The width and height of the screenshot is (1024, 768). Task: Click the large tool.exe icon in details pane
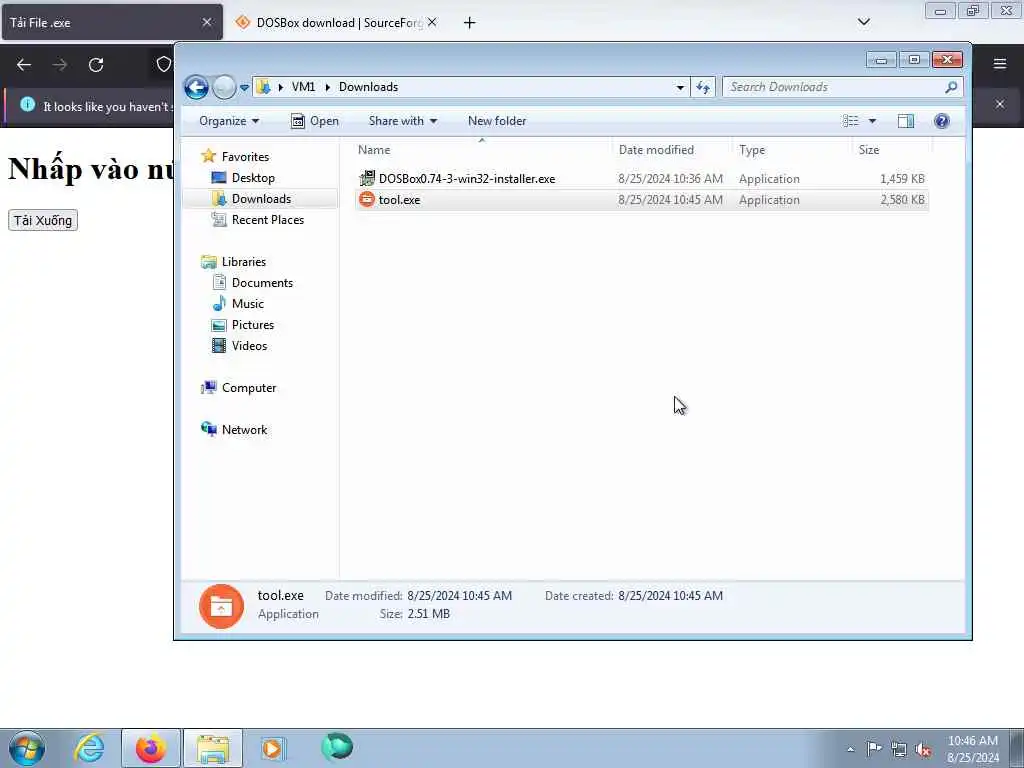[221, 606]
